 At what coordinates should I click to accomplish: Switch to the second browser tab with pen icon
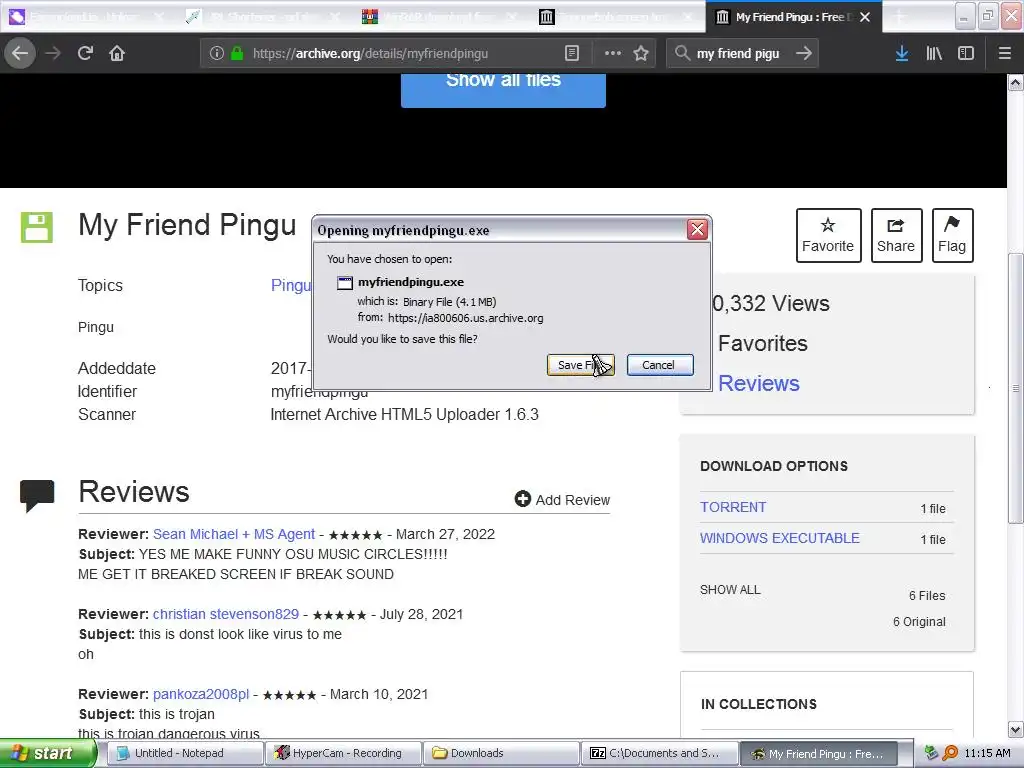coord(264,17)
